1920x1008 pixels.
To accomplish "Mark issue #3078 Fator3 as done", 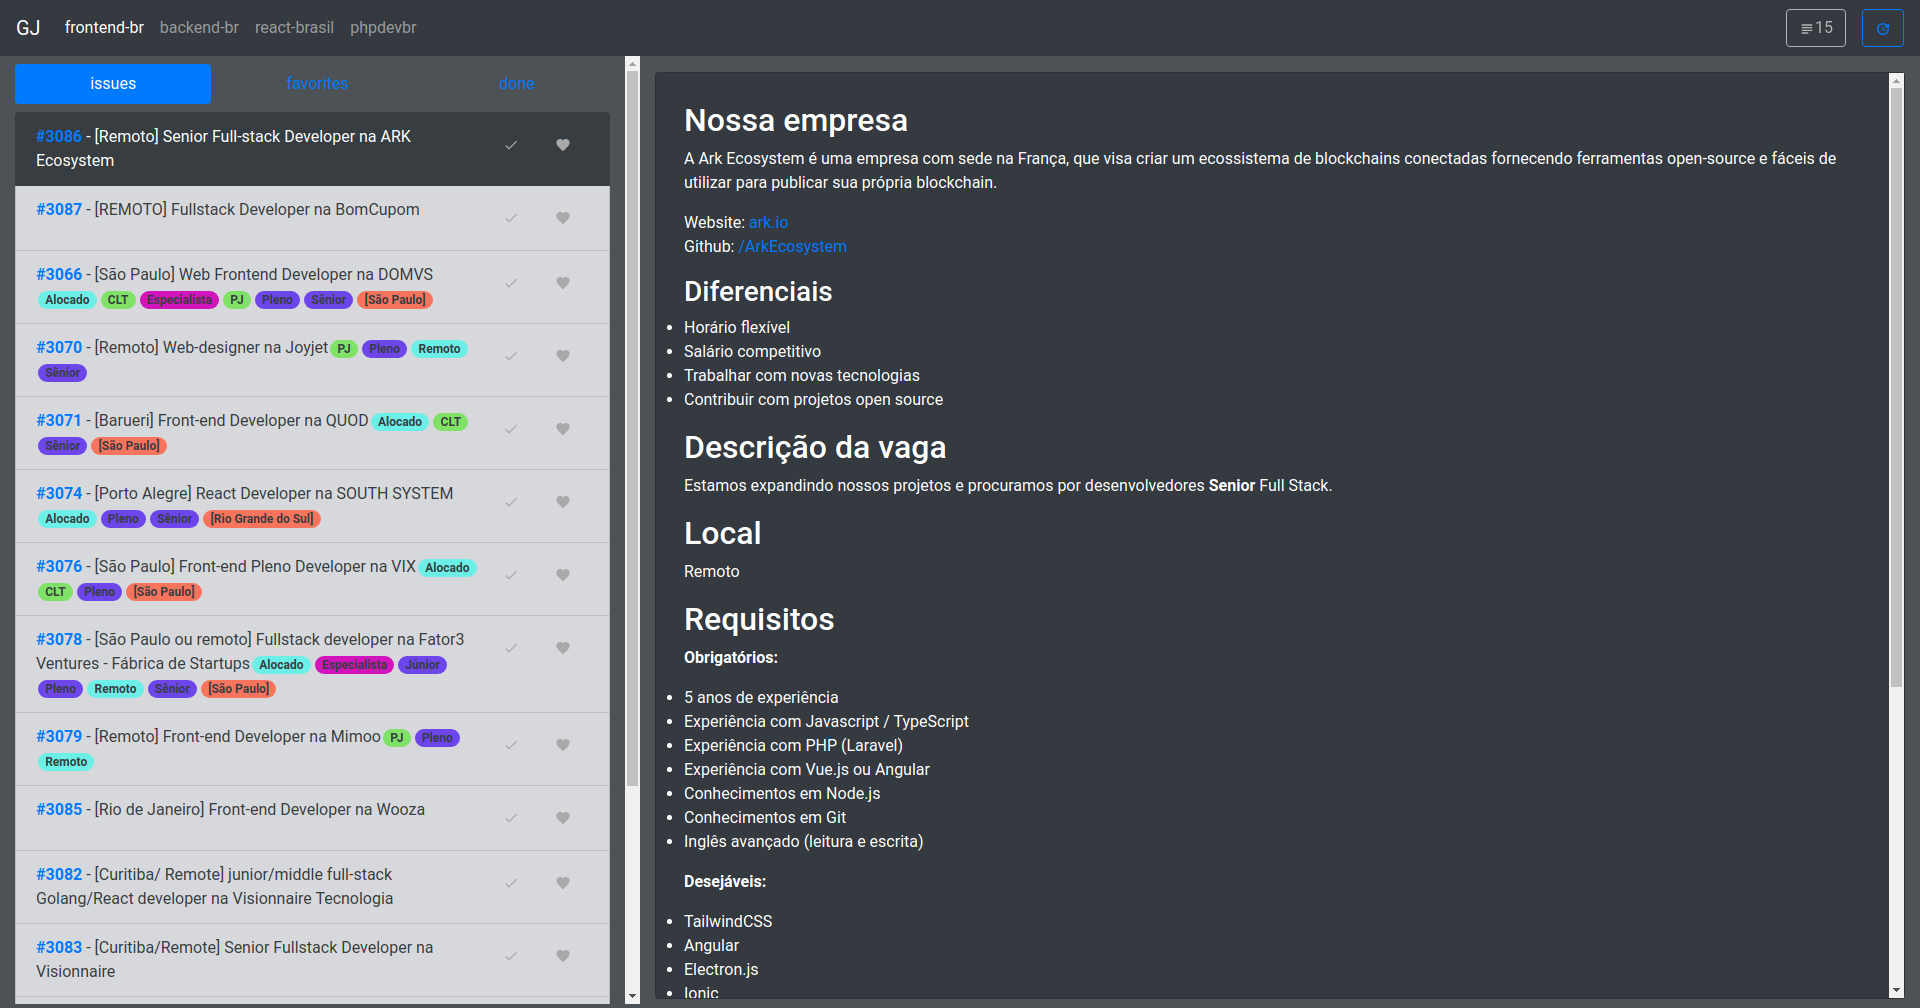I will click(x=511, y=648).
